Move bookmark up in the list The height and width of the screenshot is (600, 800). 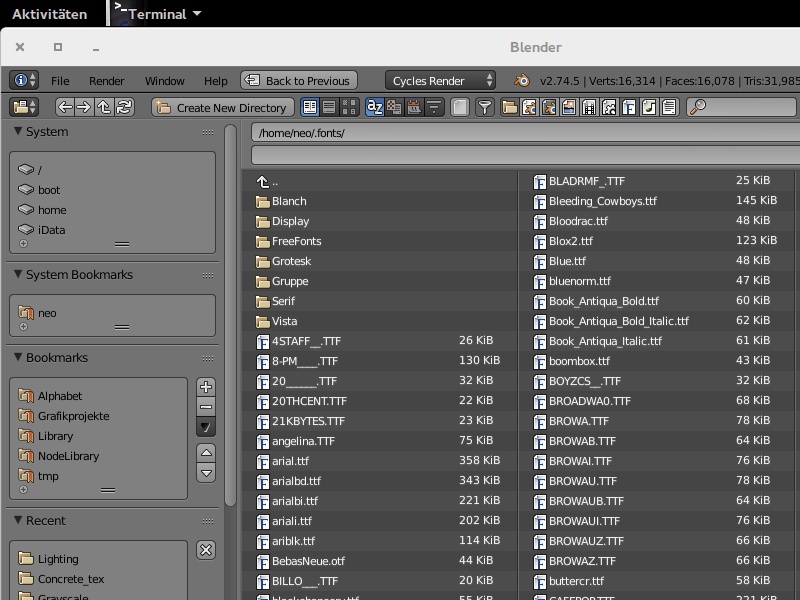point(206,453)
